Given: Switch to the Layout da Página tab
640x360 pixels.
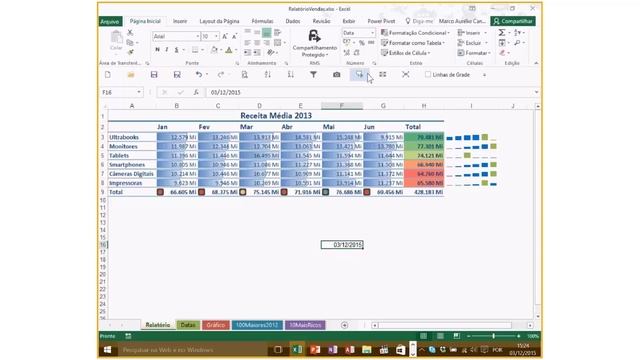Looking at the screenshot, I should coord(219,21).
